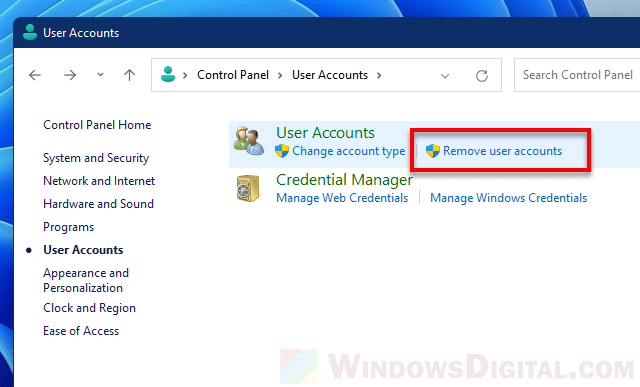Image resolution: width=640 pixels, height=387 pixels.
Task: Open Control Panel Home
Action: coord(97,125)
